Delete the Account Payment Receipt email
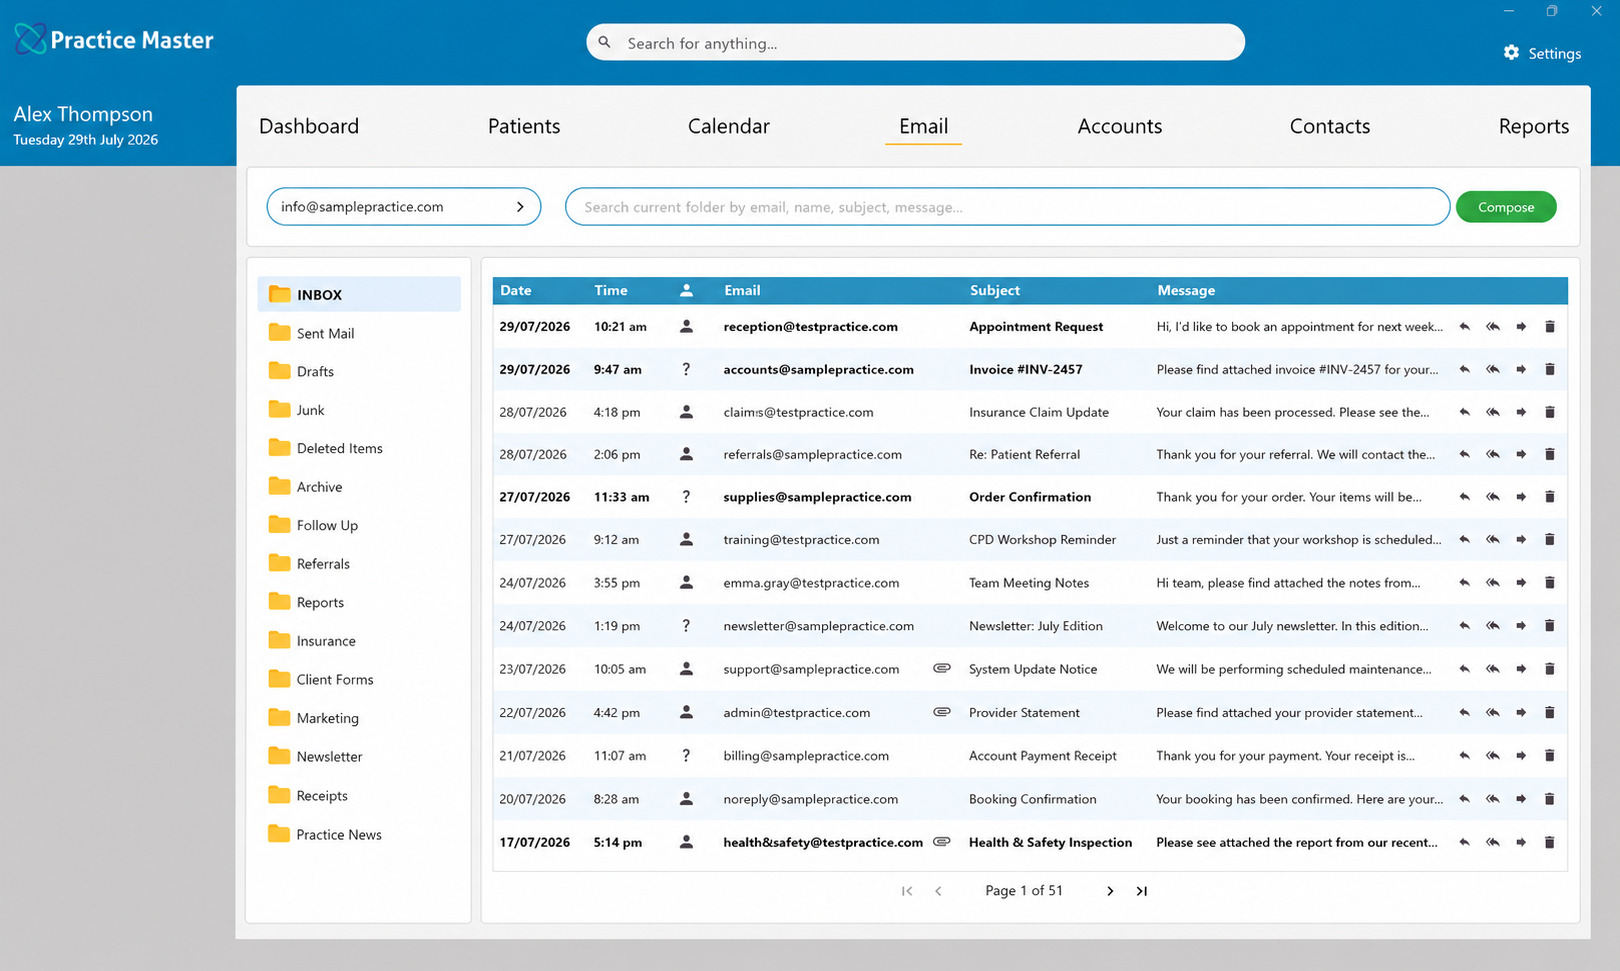1620x971 pixels. coord(1549,756)
